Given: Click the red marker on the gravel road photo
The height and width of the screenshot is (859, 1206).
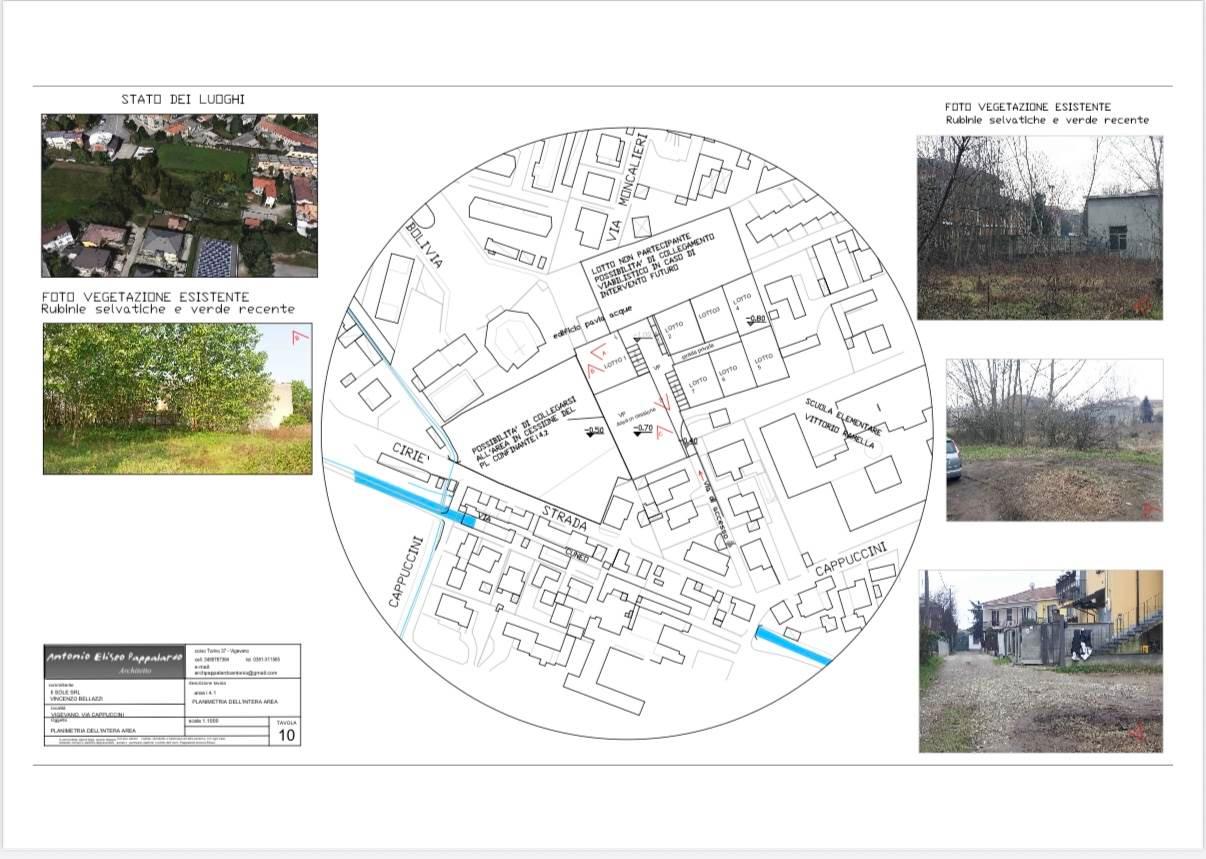Looking at the screenshot, I should (1137, 733).
